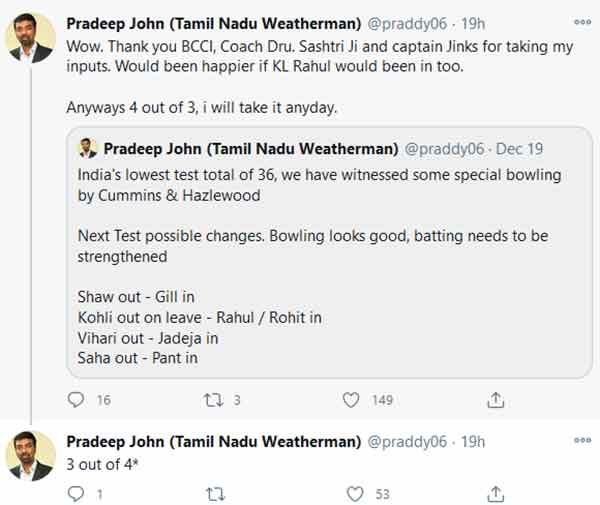Image resolution: width=600 pixels, height=505 pixels.
Task: Like the tweet with 149 likes
Action: 351,400
